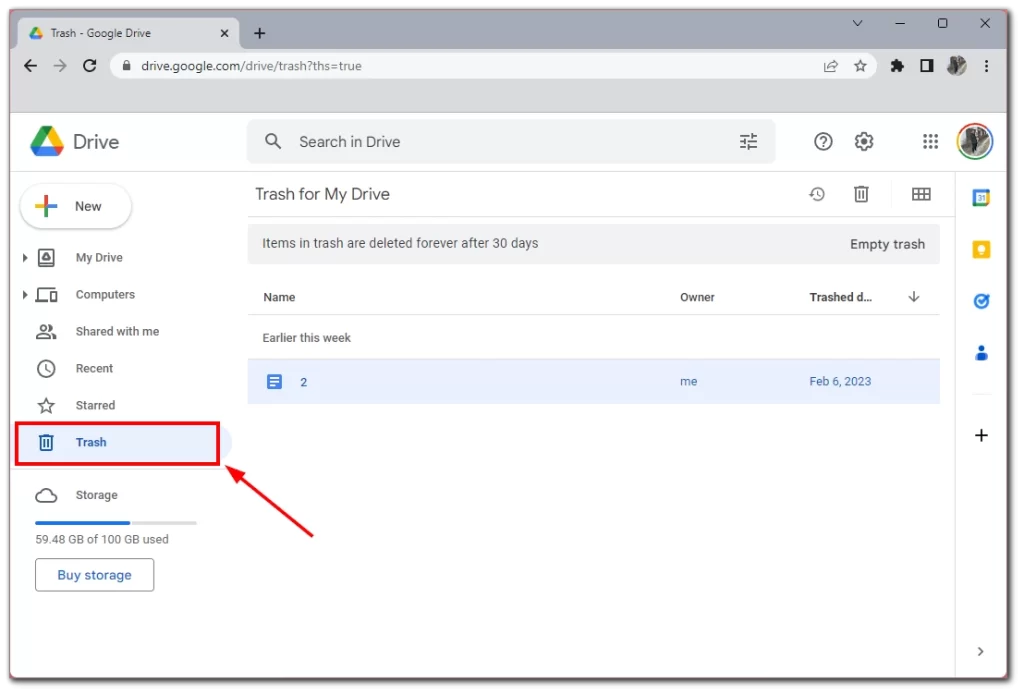Click the magnifier search icon
Screen dimensions: 1024x695
[x=273, y=141]
